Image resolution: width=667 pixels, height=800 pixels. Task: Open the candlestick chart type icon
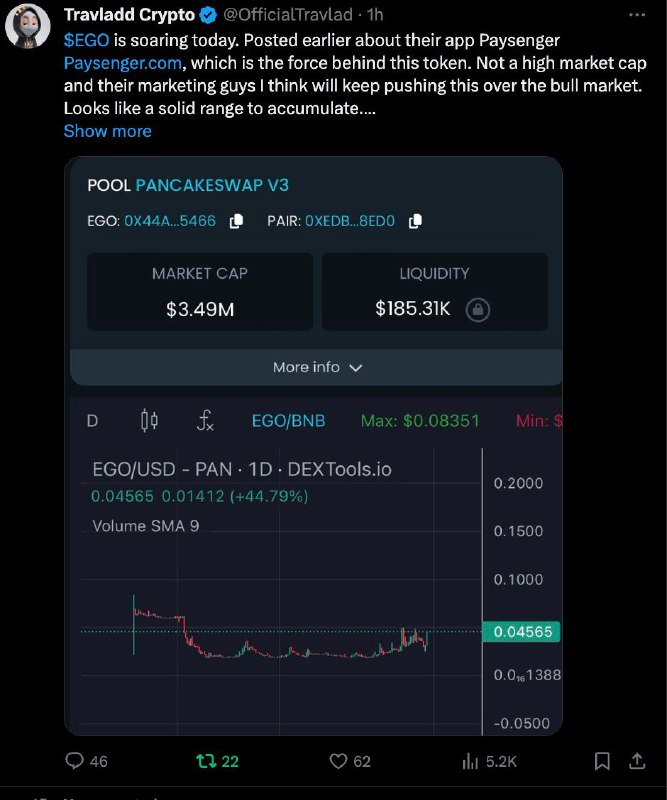click(149, 421)
